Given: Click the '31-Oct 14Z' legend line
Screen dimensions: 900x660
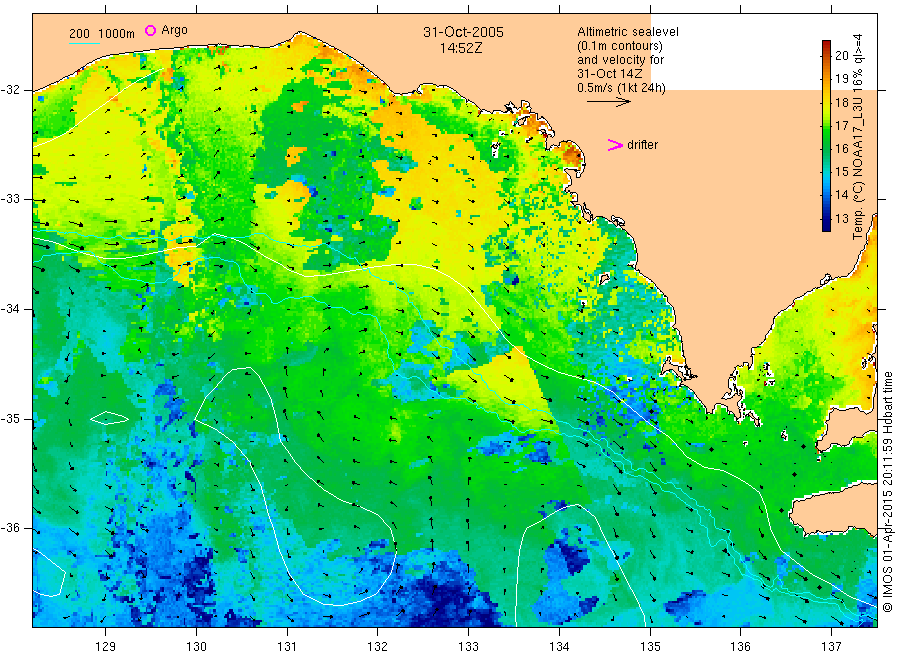Looking at the screenshot, I should coord(610,73).
